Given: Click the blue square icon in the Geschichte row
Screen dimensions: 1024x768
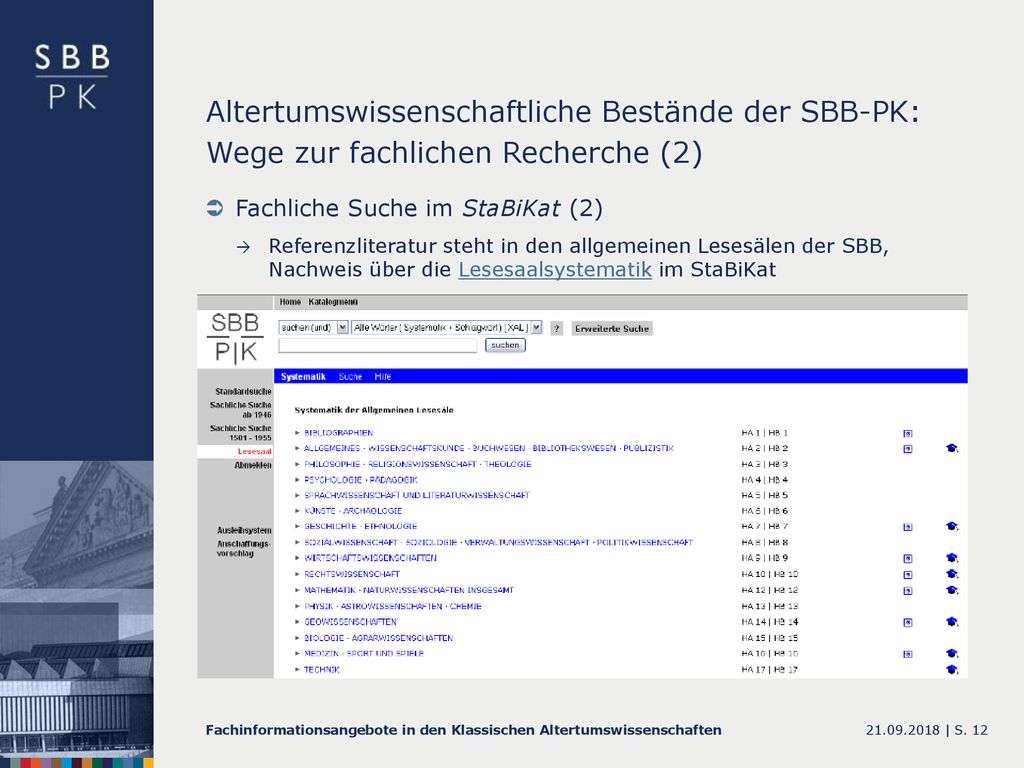Looking at the screenshot, I should coord(908,527).
